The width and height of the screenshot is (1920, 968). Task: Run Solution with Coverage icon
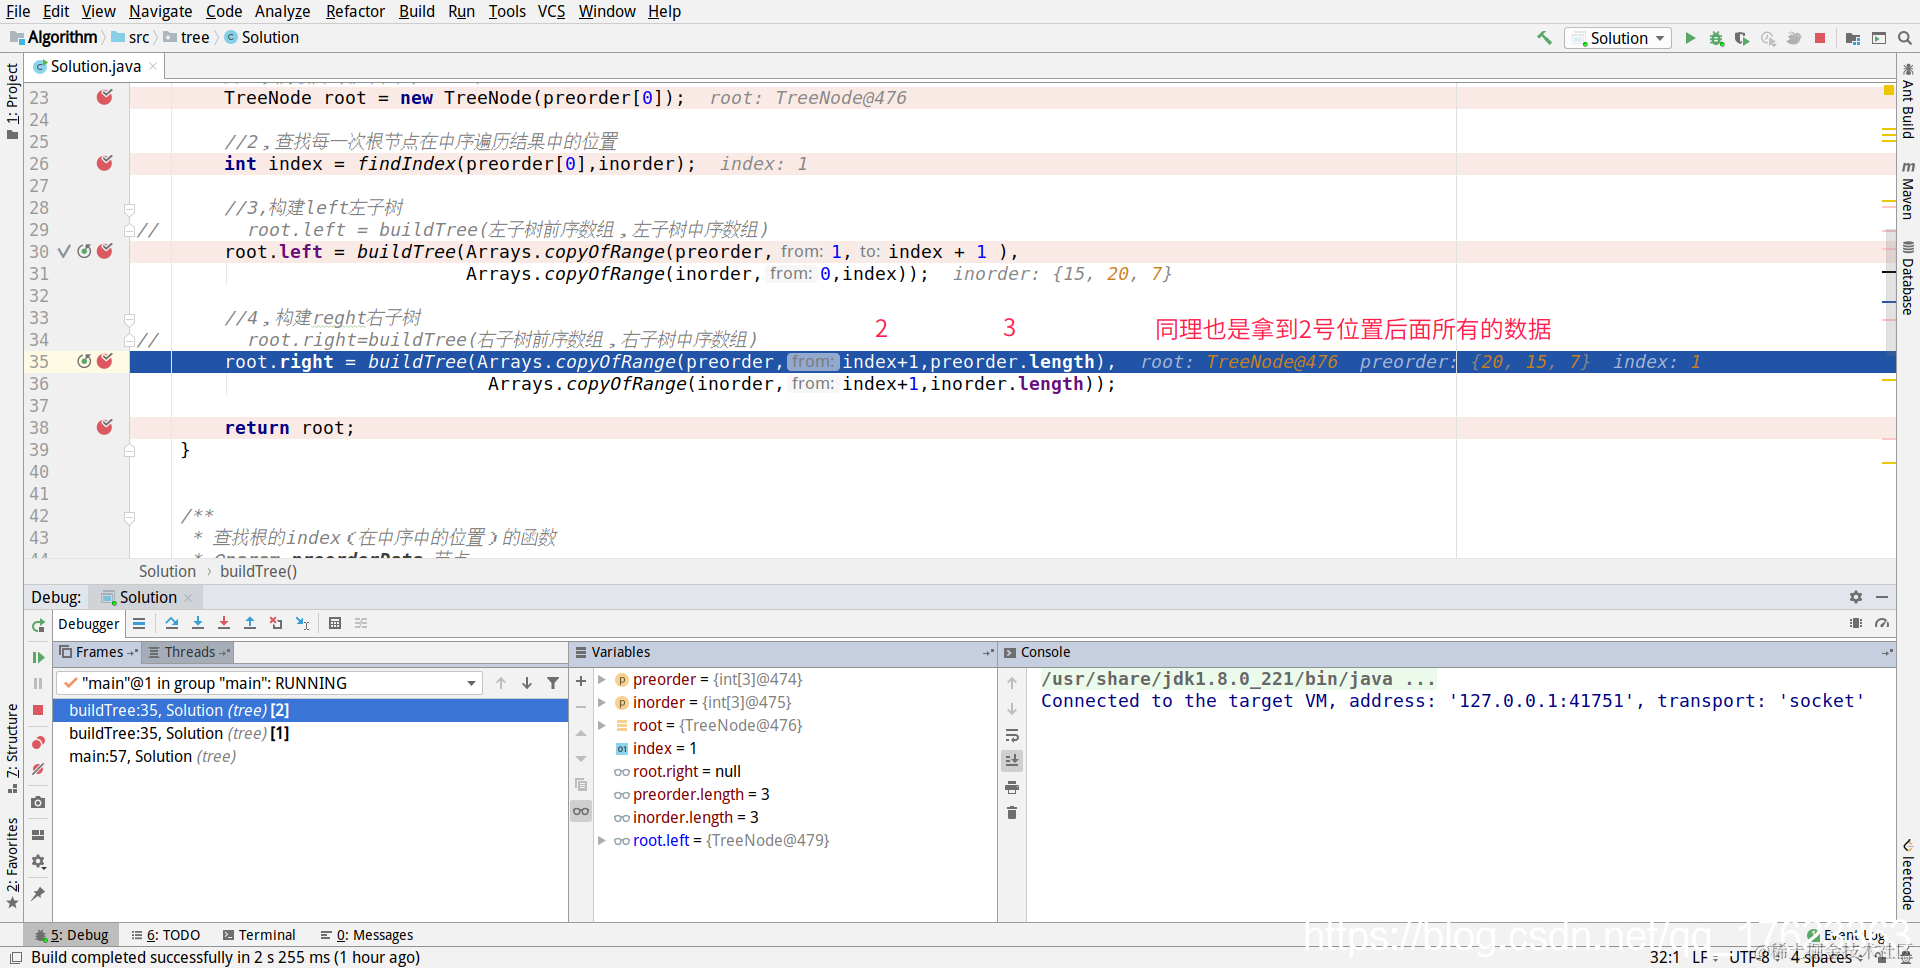pos(1742,38)
